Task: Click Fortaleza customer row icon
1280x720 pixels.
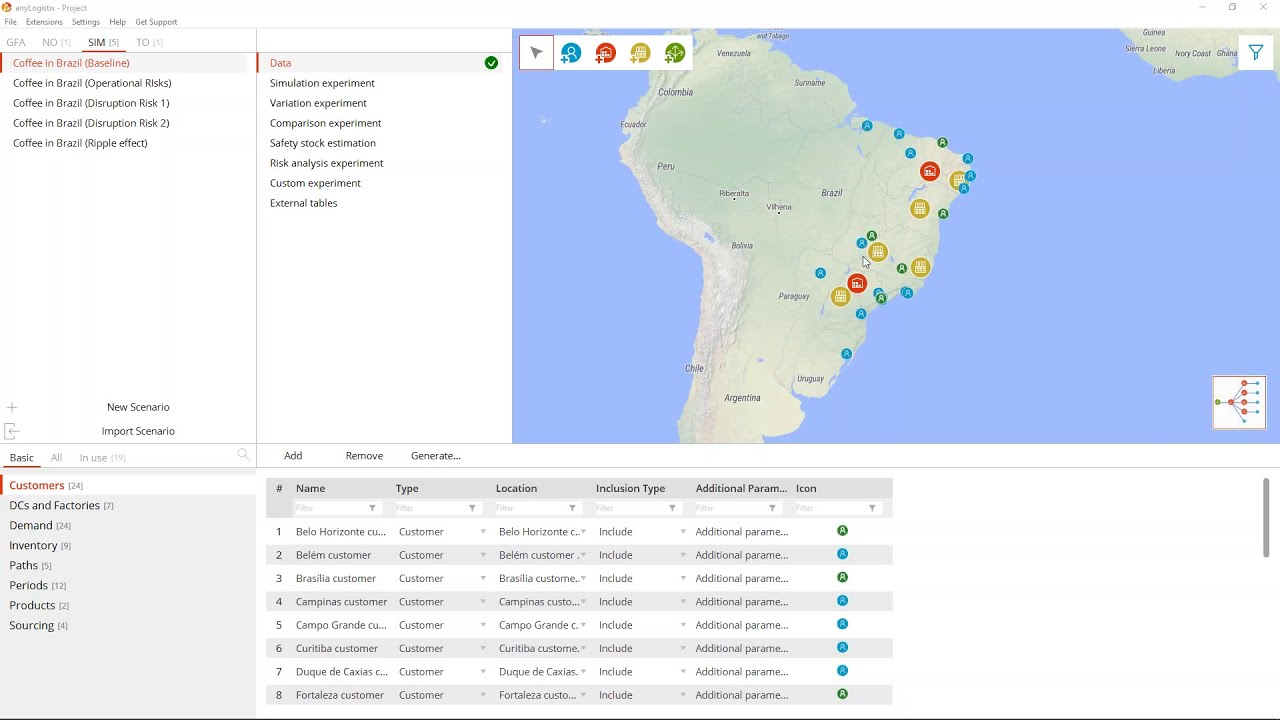Action: coord(842,694)
